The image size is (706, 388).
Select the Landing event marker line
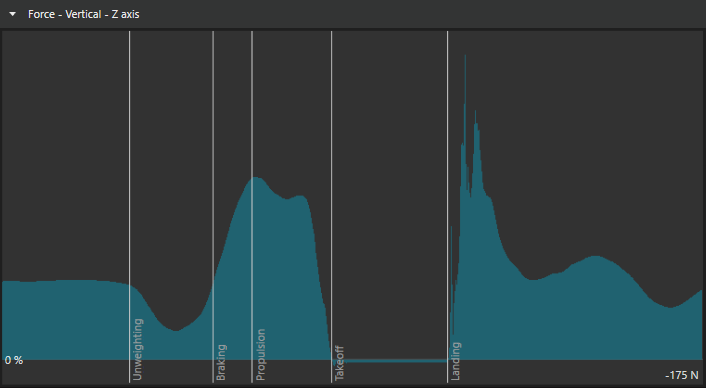tap(448, 207)
